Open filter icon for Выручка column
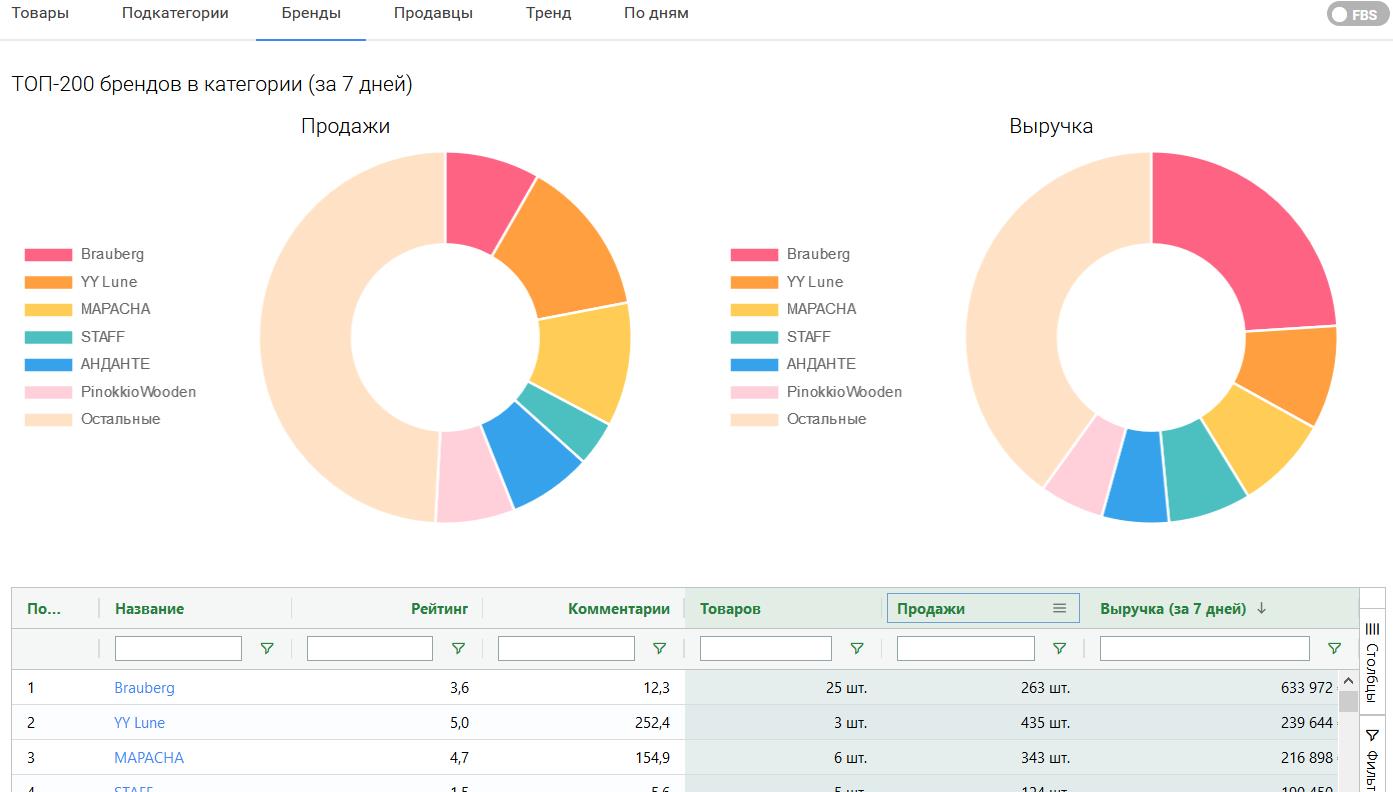The width and height of the screenshot is (1393, 792). coord(1334,648)
